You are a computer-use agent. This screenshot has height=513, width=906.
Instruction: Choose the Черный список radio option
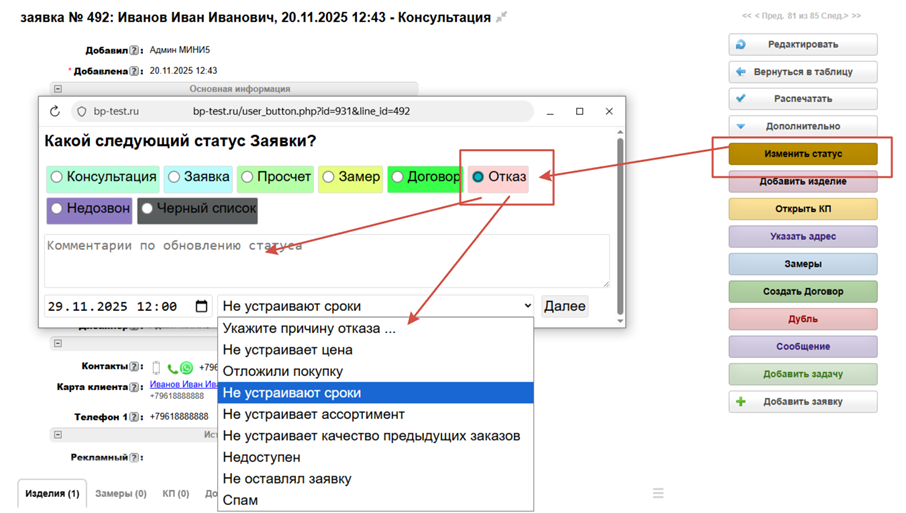coord(147,208)
